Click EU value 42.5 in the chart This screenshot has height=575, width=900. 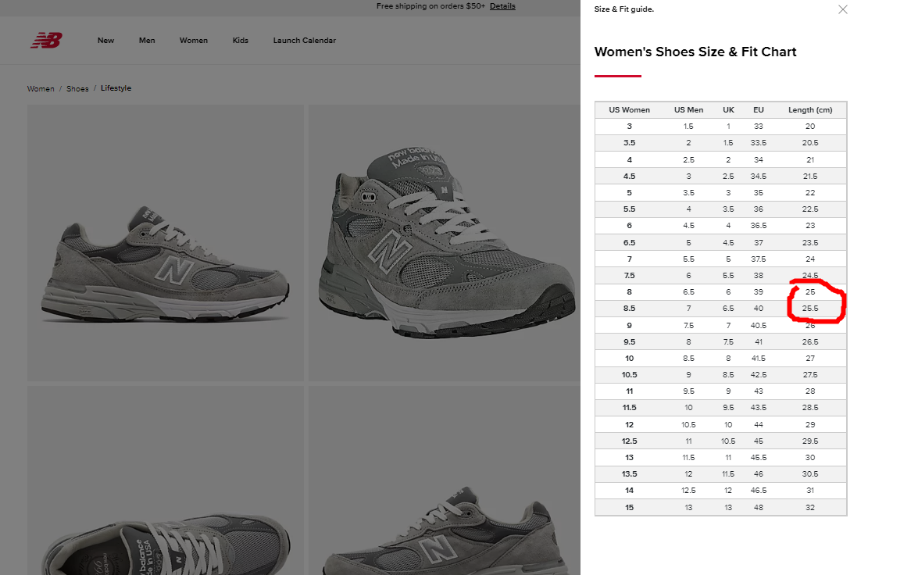(758, 375)
